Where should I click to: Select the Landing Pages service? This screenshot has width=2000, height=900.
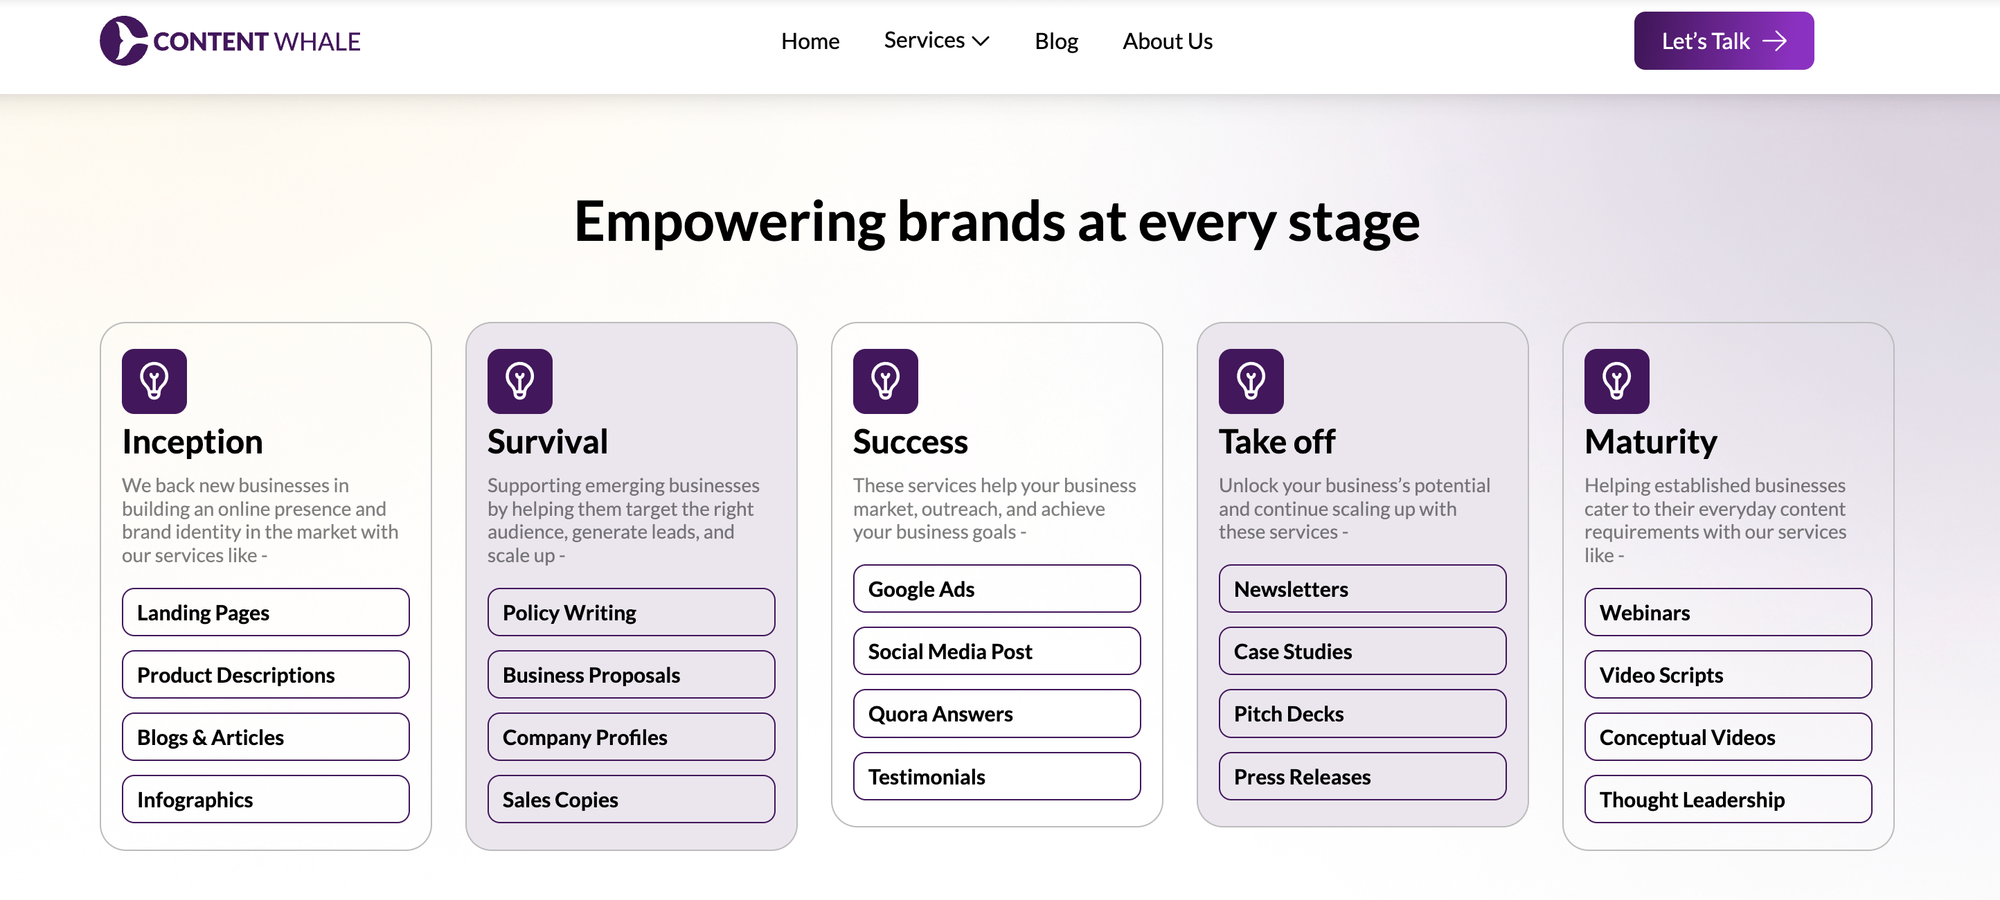click(x=266, y=612)
